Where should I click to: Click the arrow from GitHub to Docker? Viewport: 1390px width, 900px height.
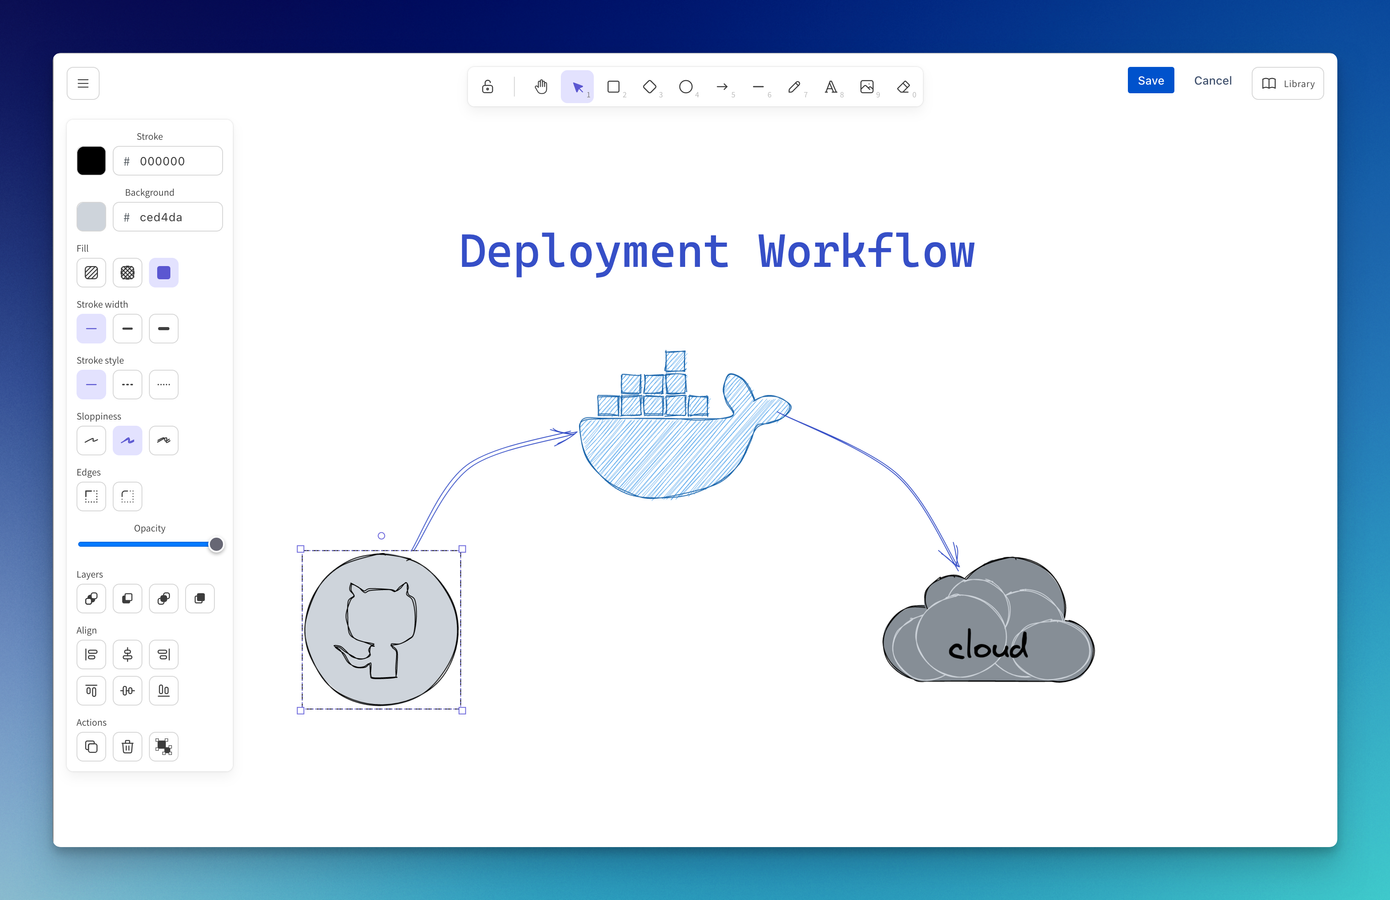pos(466,468)
